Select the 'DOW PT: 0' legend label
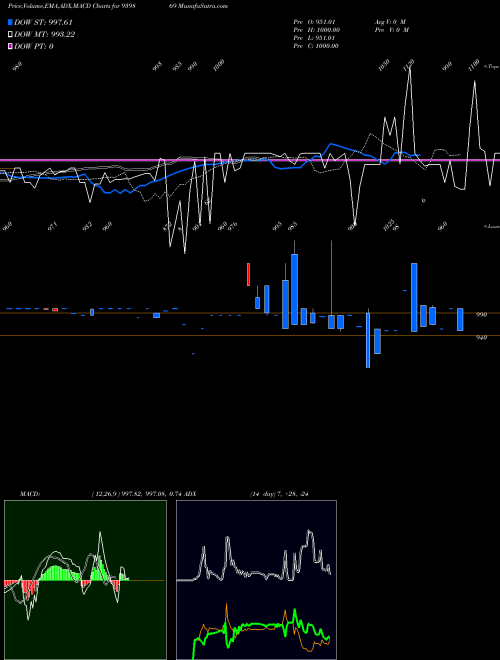Screen dimensions: 500x660 [x=33, y=46]
